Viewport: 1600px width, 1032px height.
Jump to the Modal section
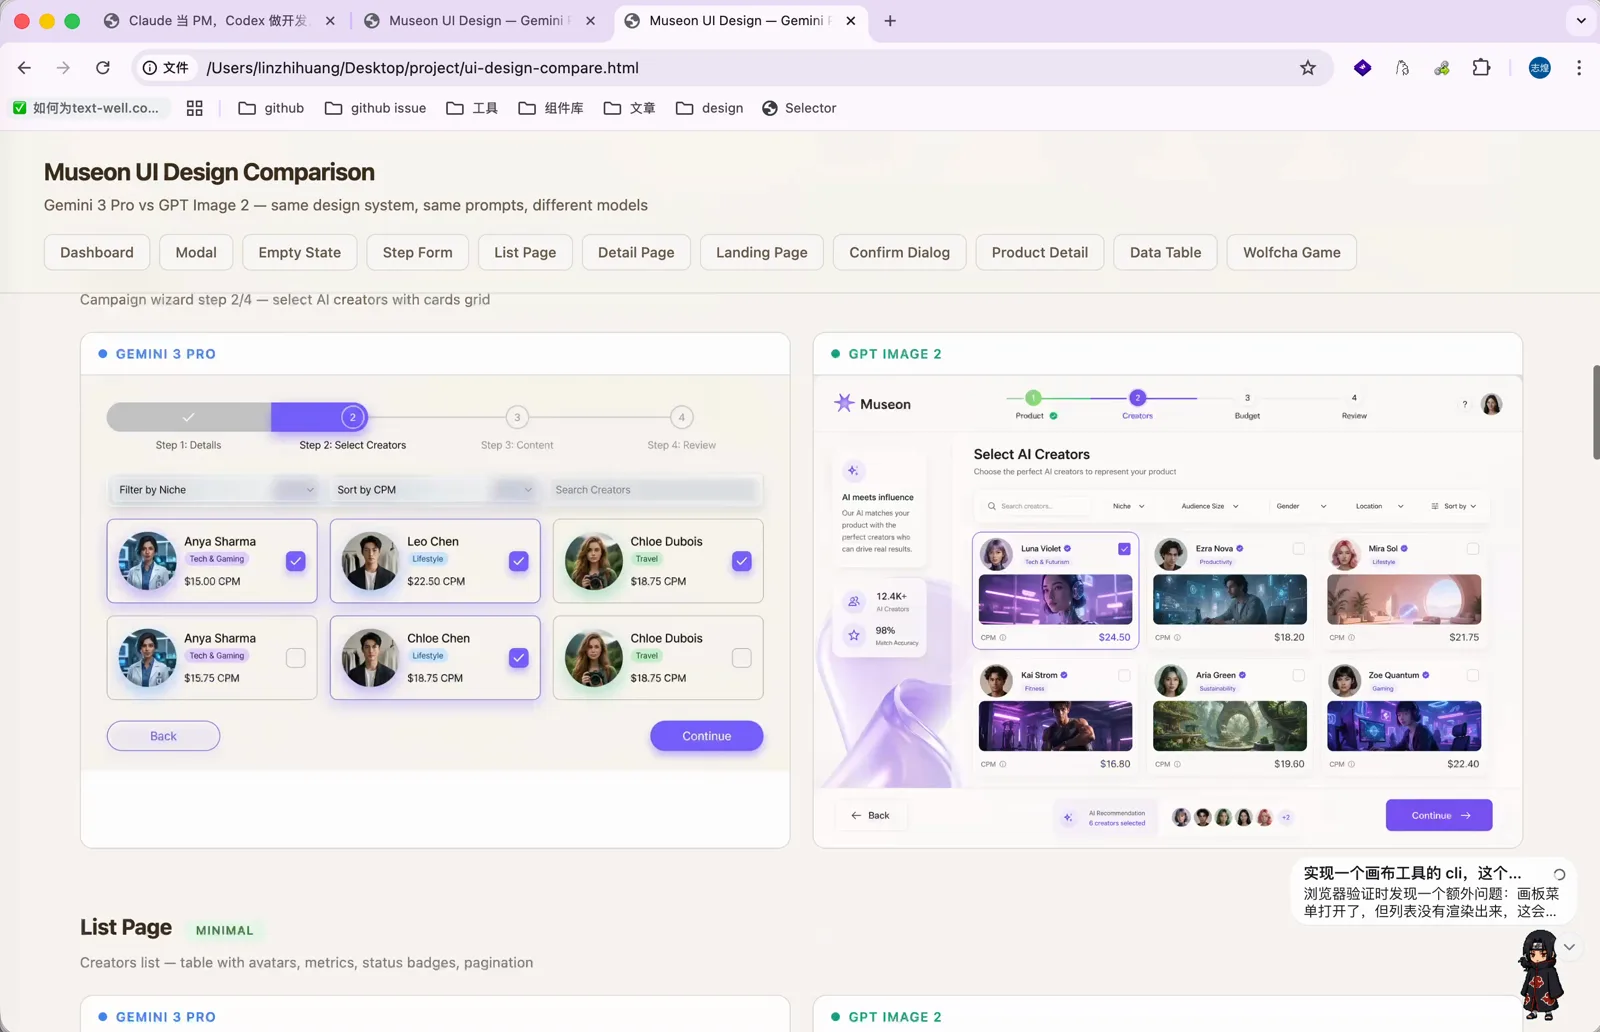196,253
